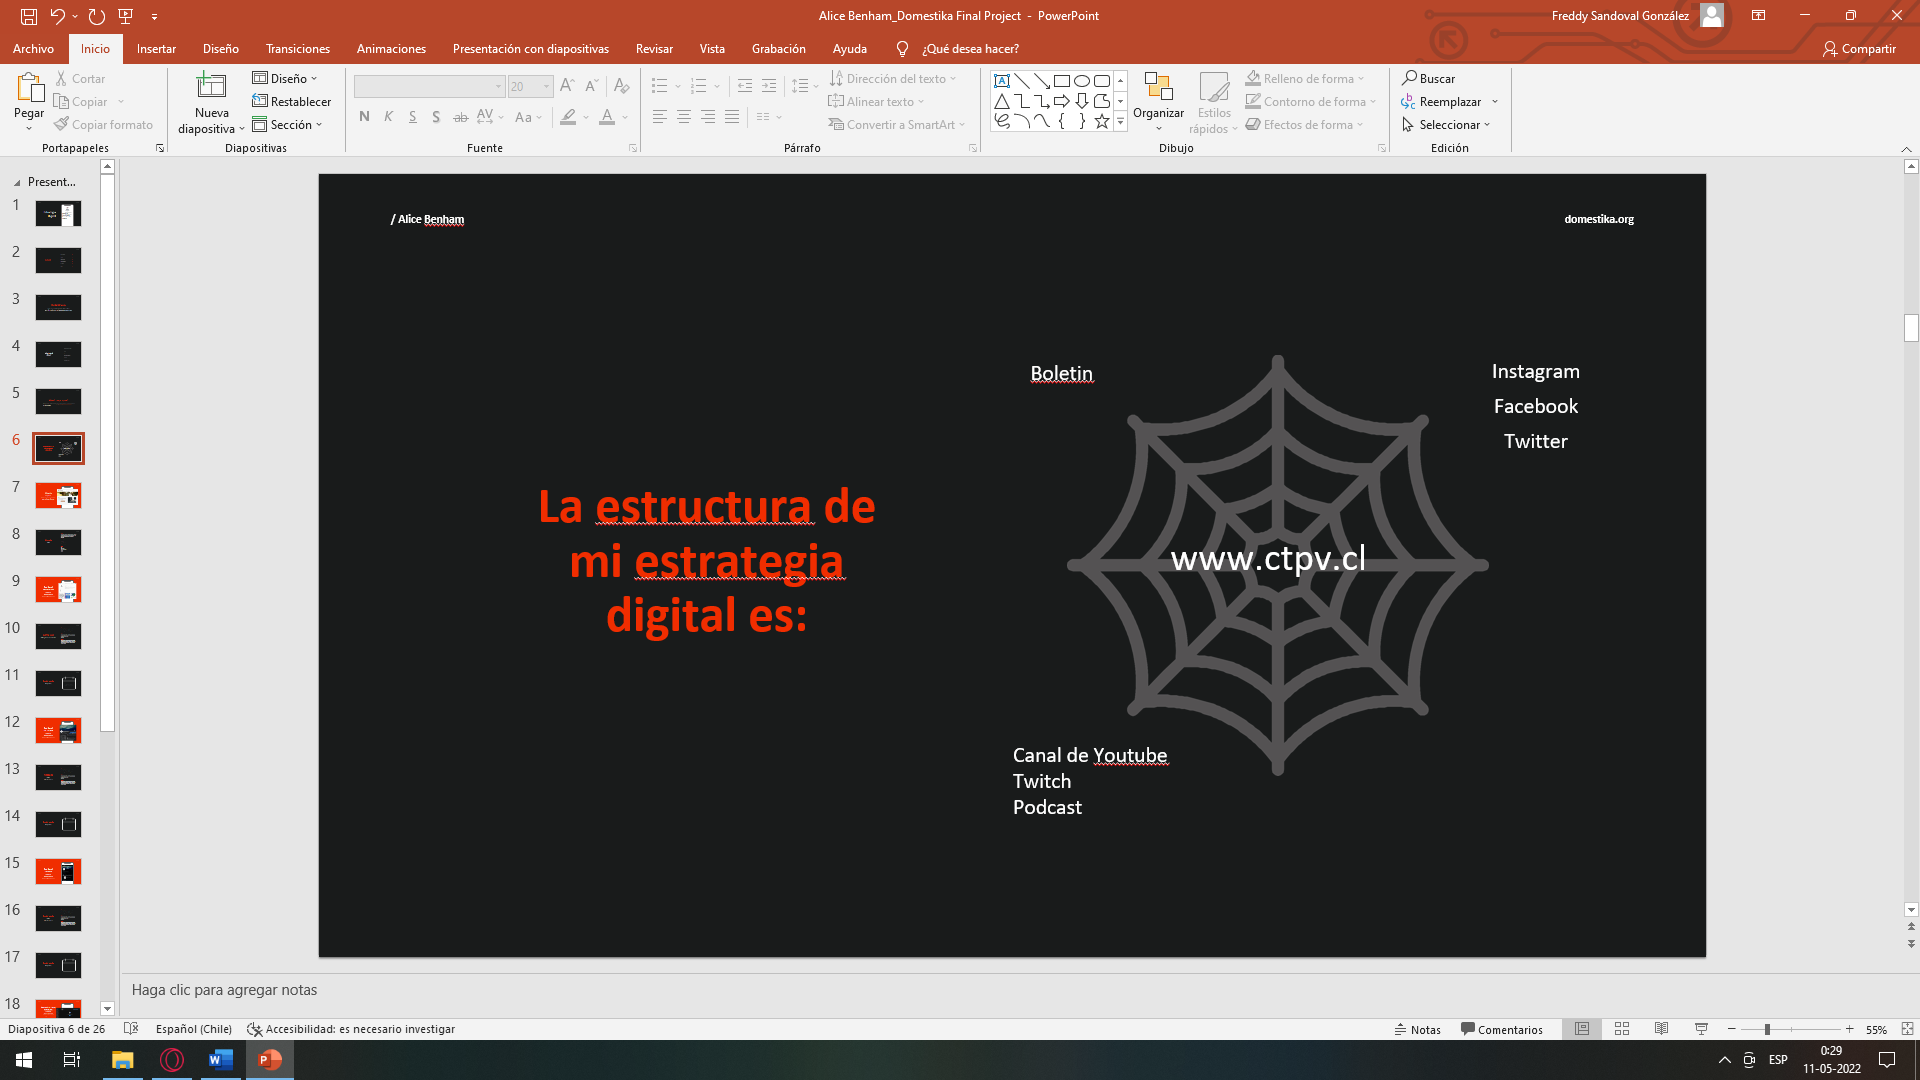Image resolution: width=1920 pixels, height=1080 pixels.
Task: Click the Organizar arrange icon
Action: pyautogui.click(x=1158, y=88)
